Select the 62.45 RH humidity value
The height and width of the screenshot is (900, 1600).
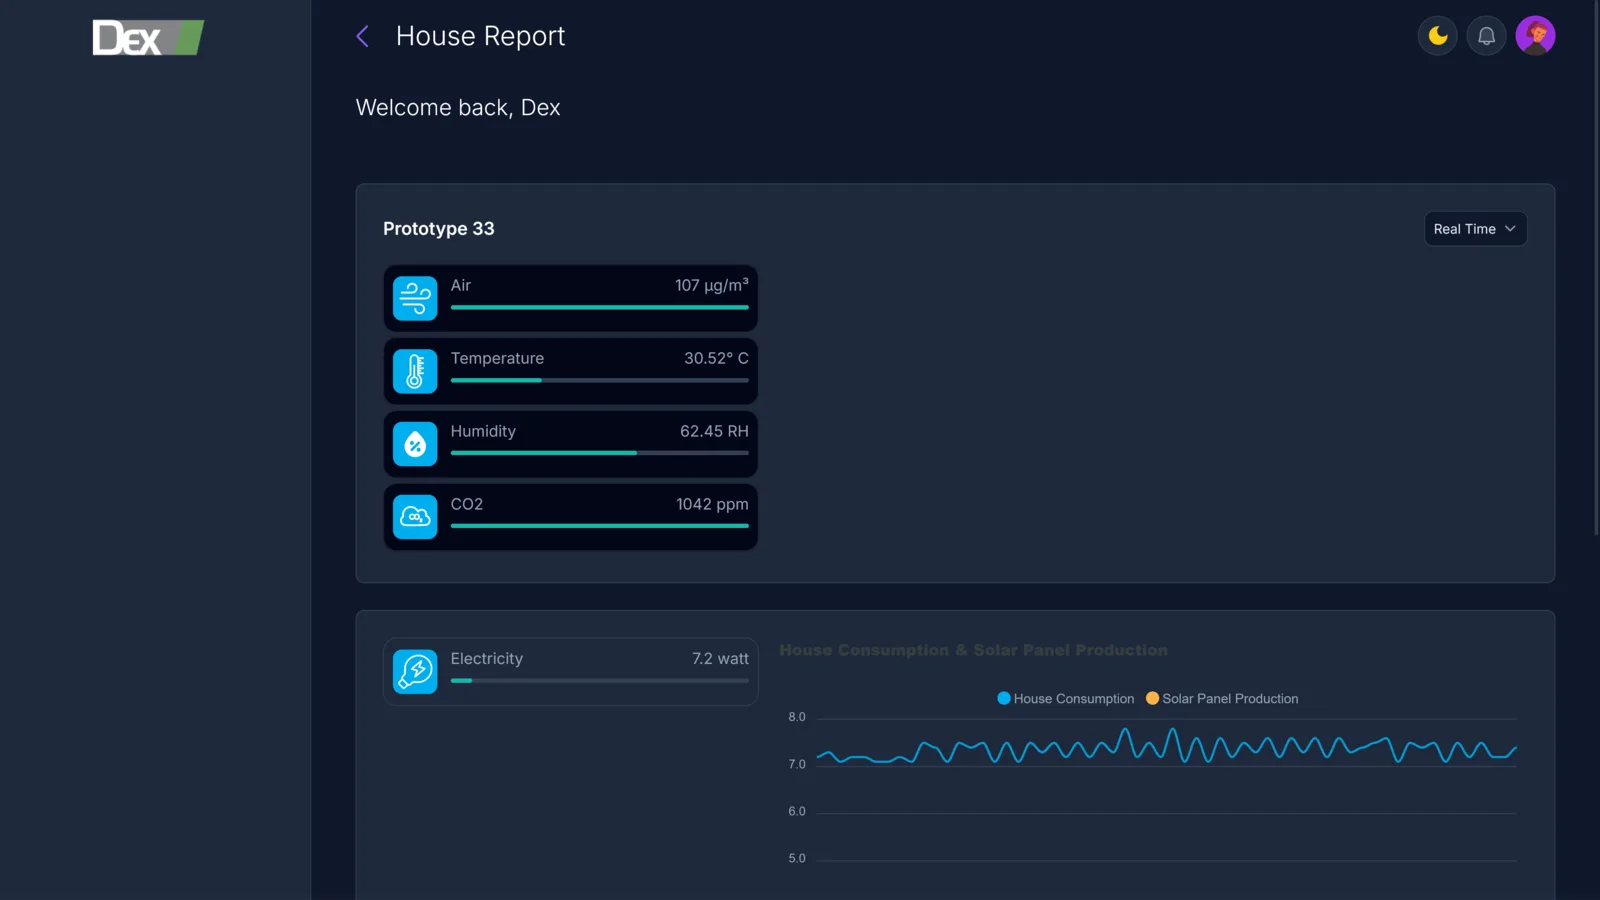pyautogui.click(x=714, y=431)
